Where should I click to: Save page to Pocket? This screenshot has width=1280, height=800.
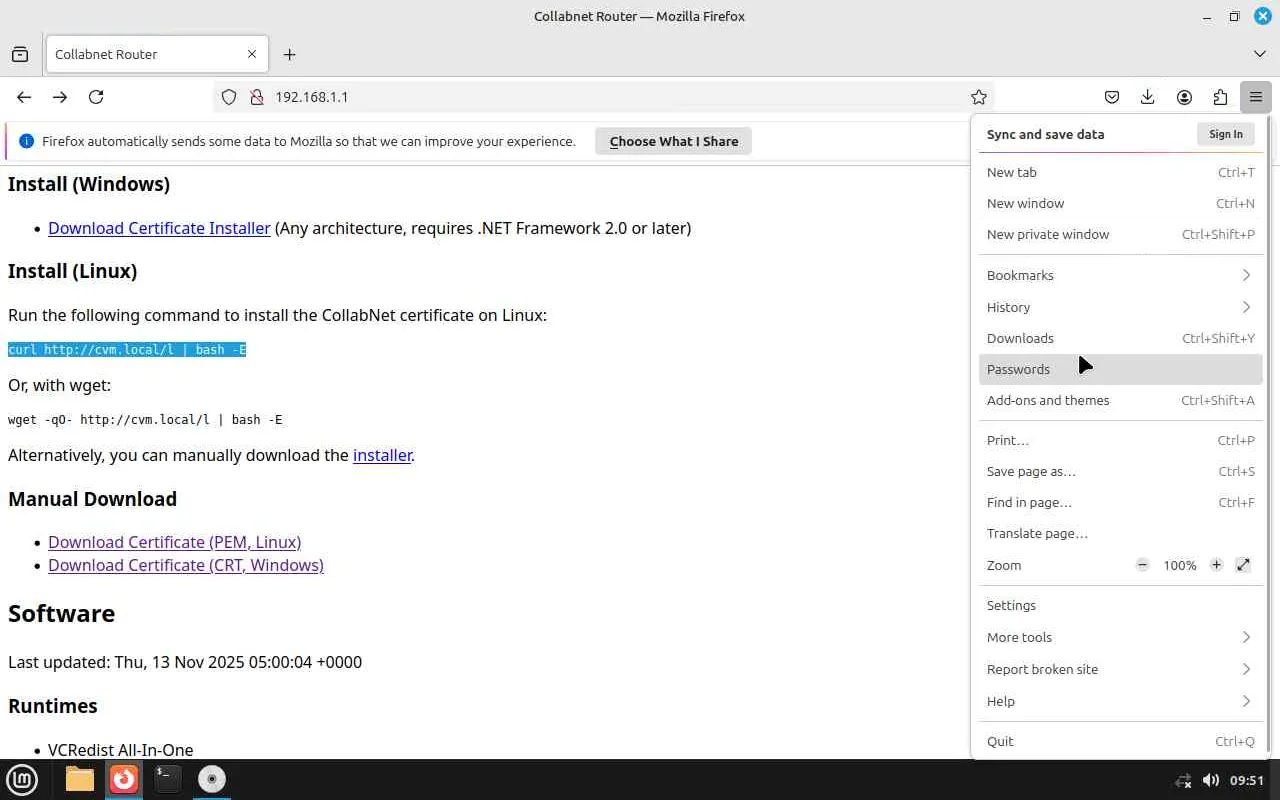[1112, 97]
